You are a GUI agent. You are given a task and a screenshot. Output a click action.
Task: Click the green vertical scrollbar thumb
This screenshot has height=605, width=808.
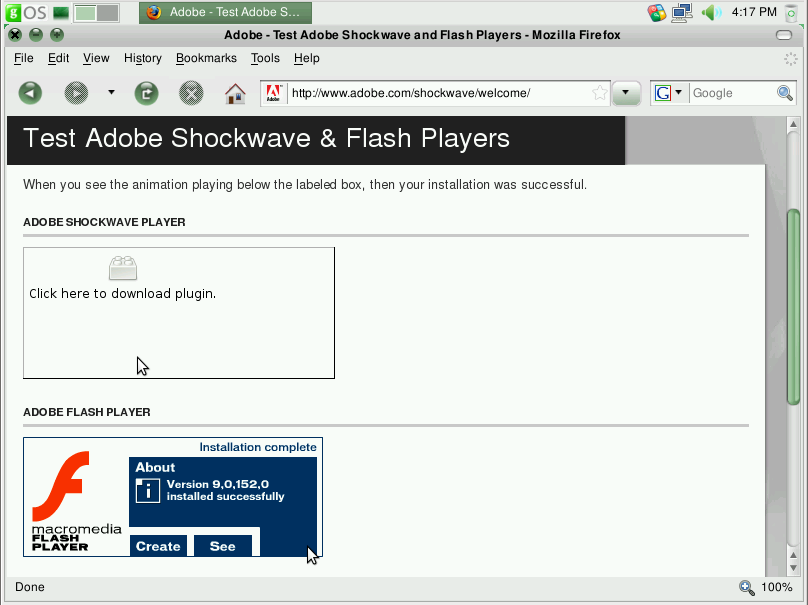793,306
